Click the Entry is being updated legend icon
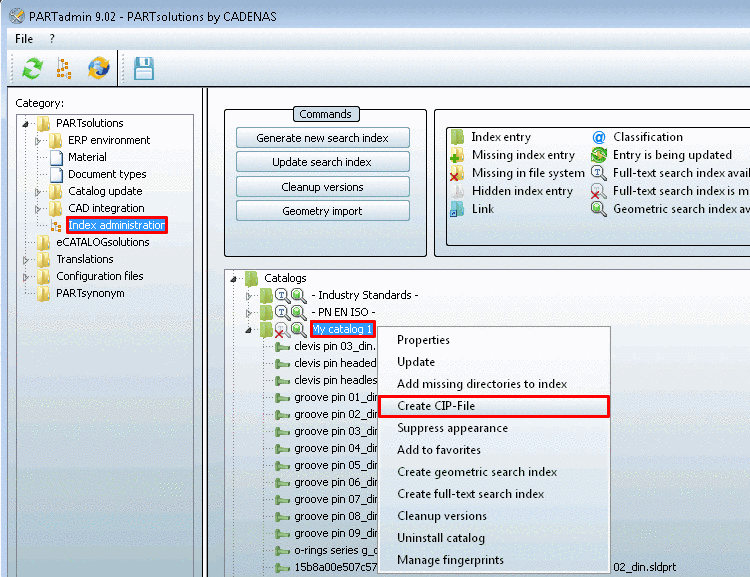The image size is (750, 577). point(599,155)
